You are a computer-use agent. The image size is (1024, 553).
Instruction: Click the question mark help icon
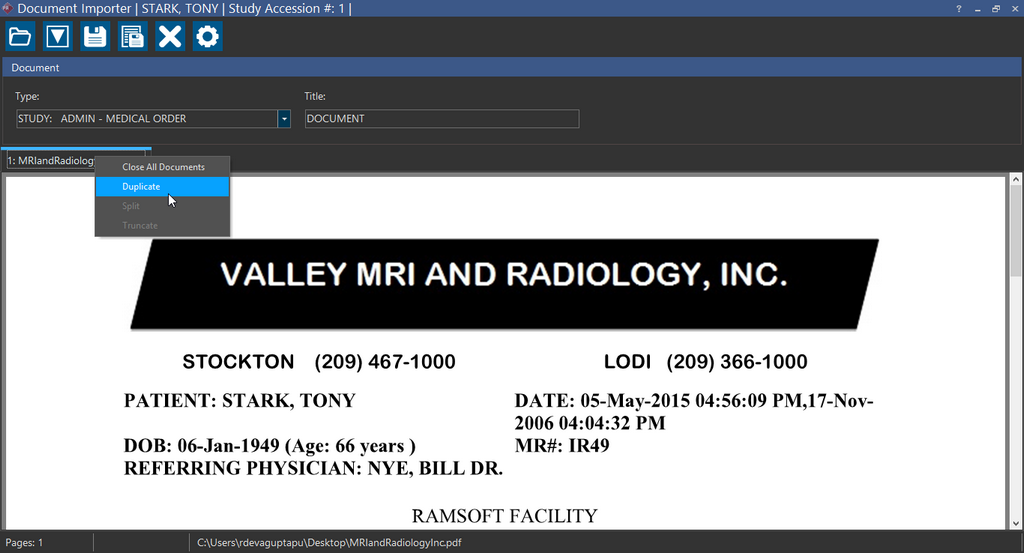[959, 8]
